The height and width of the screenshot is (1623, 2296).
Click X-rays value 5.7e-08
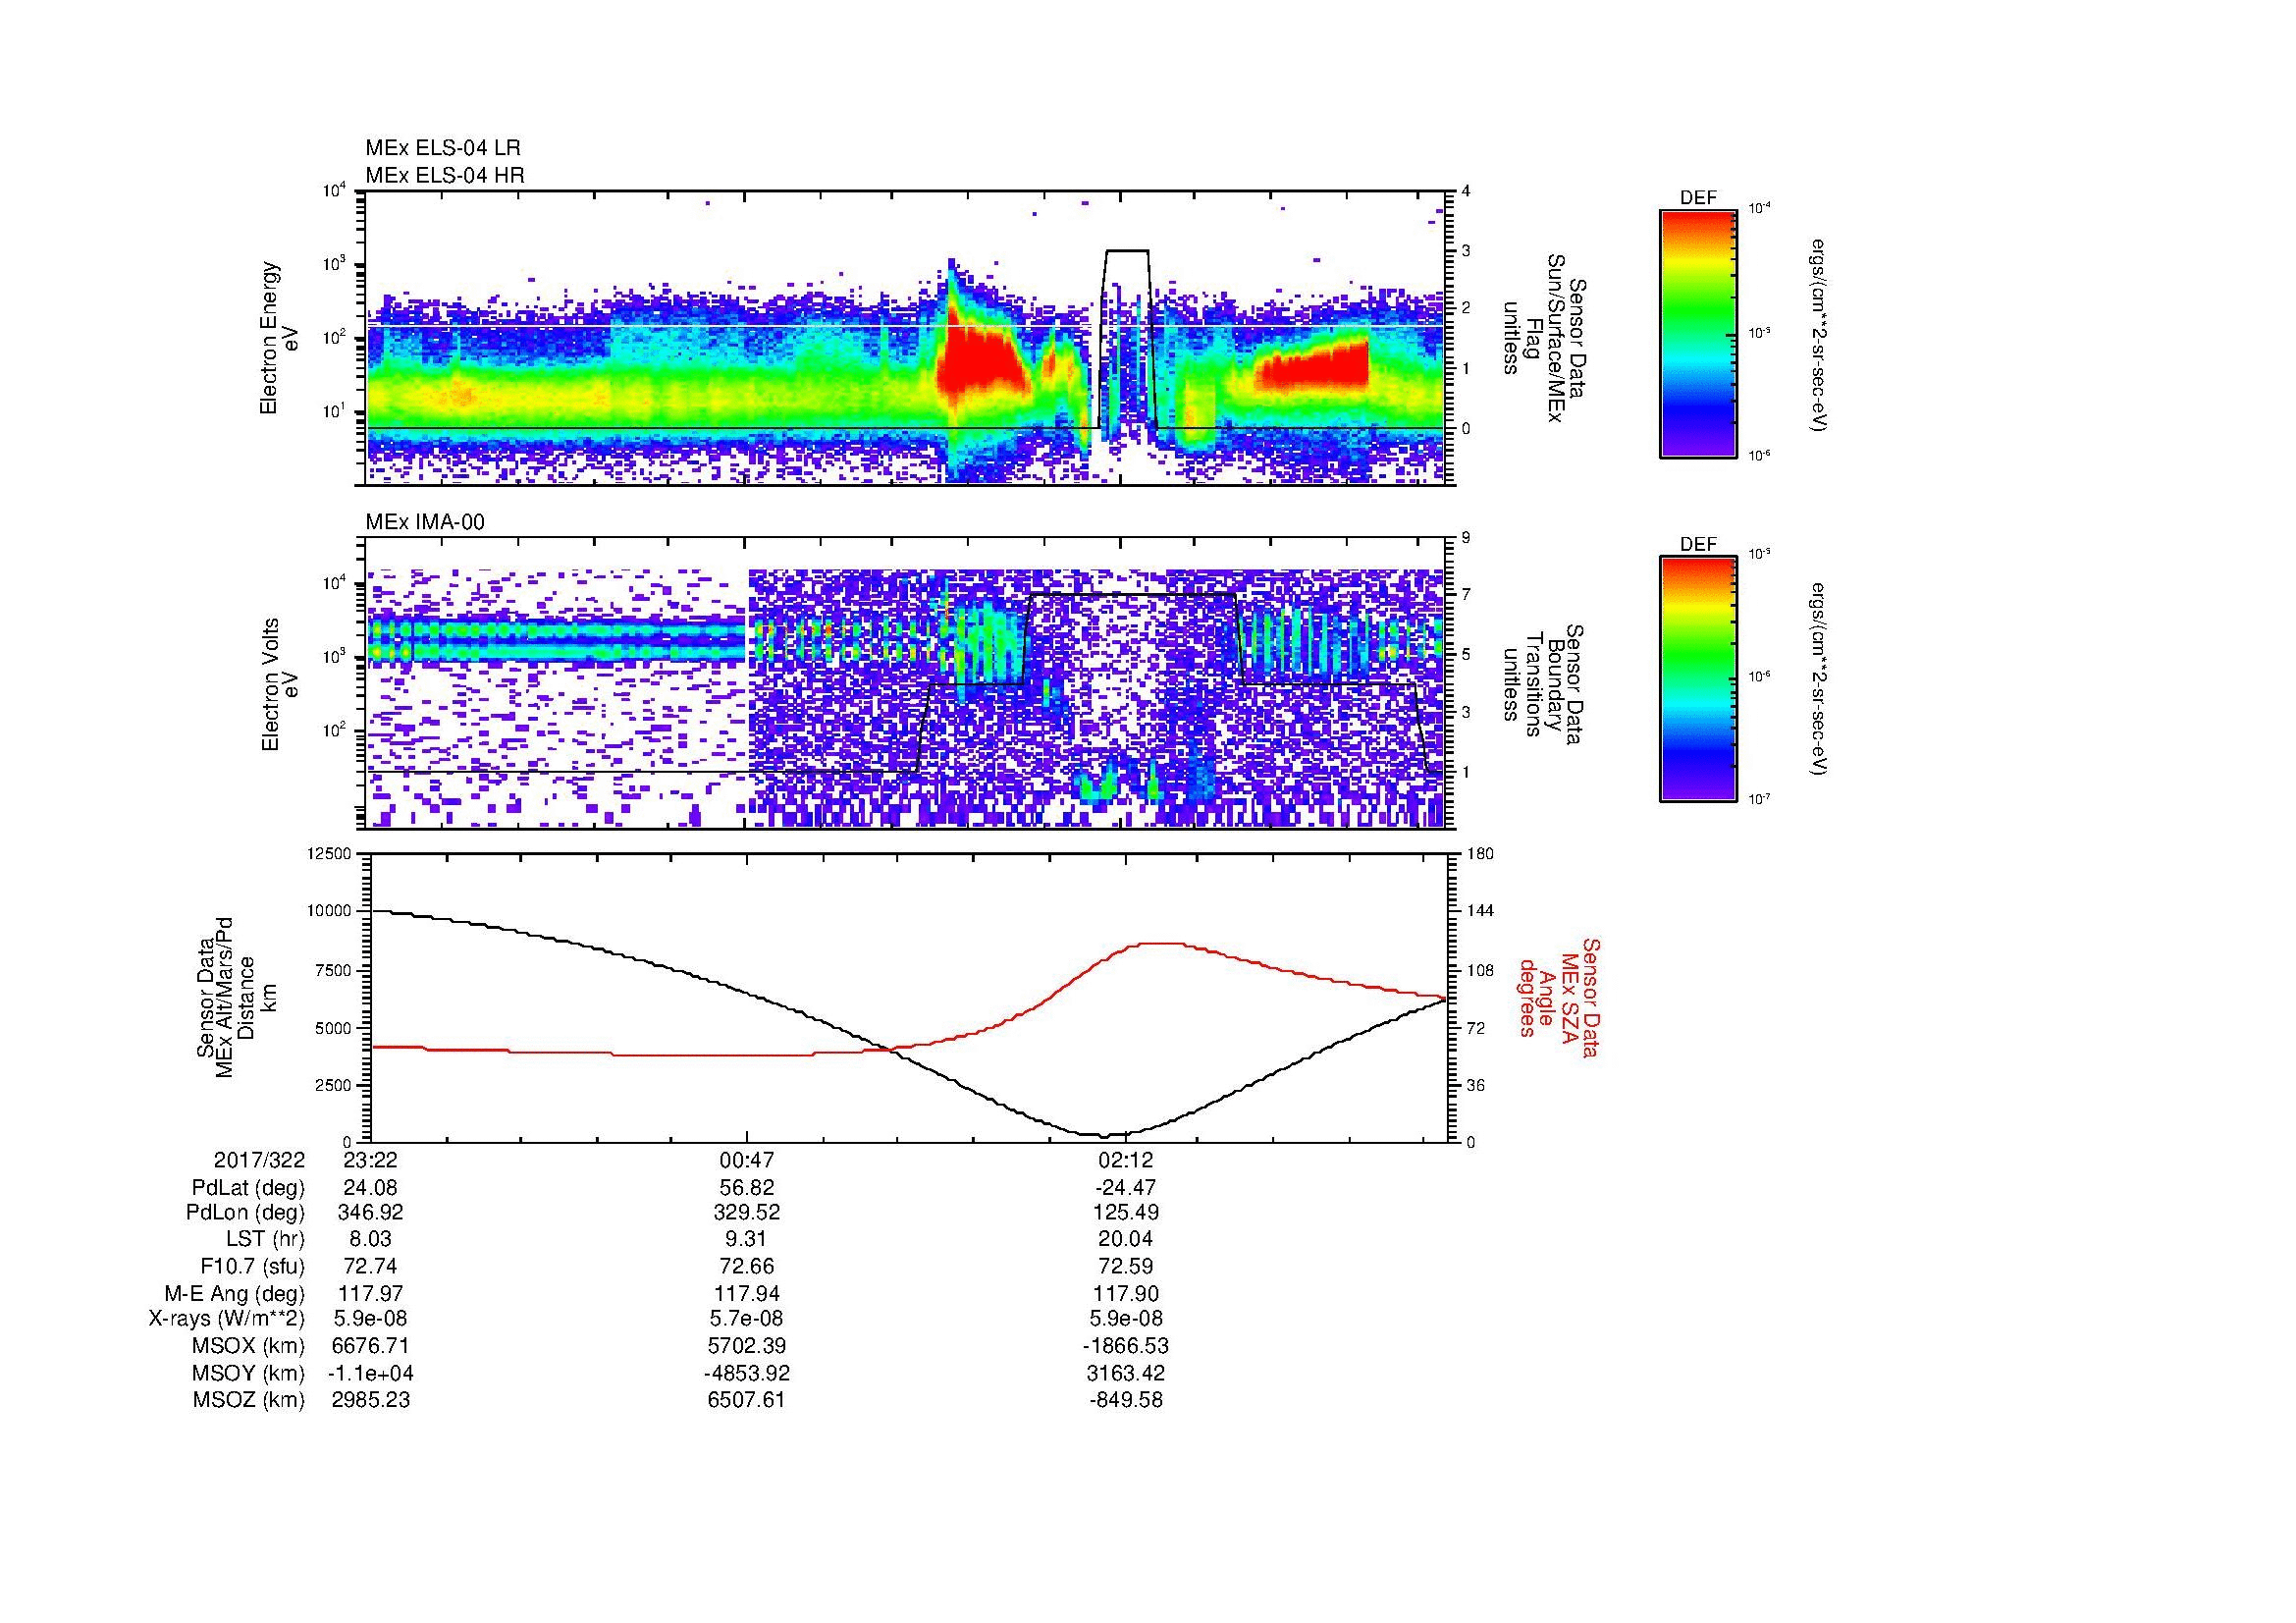(x=747, y=1319)
